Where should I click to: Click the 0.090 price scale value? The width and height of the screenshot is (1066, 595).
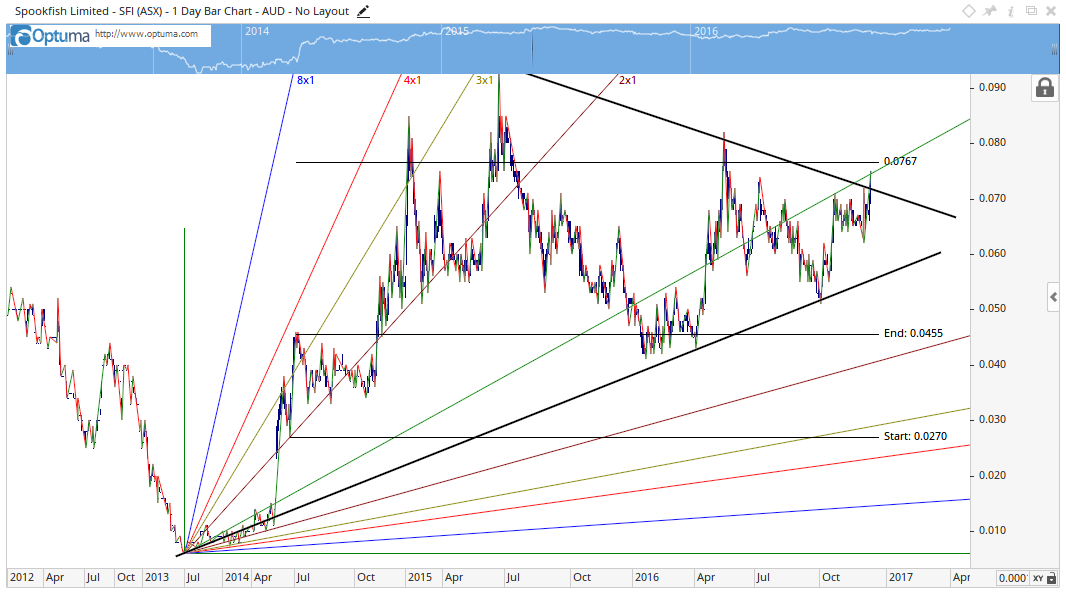coord(993,87)
